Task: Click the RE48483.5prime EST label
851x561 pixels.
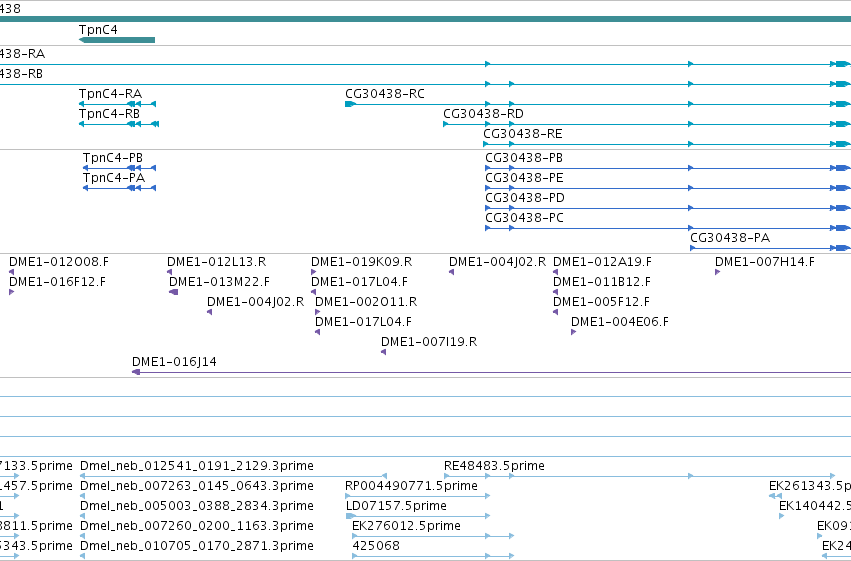Action: 494,466
